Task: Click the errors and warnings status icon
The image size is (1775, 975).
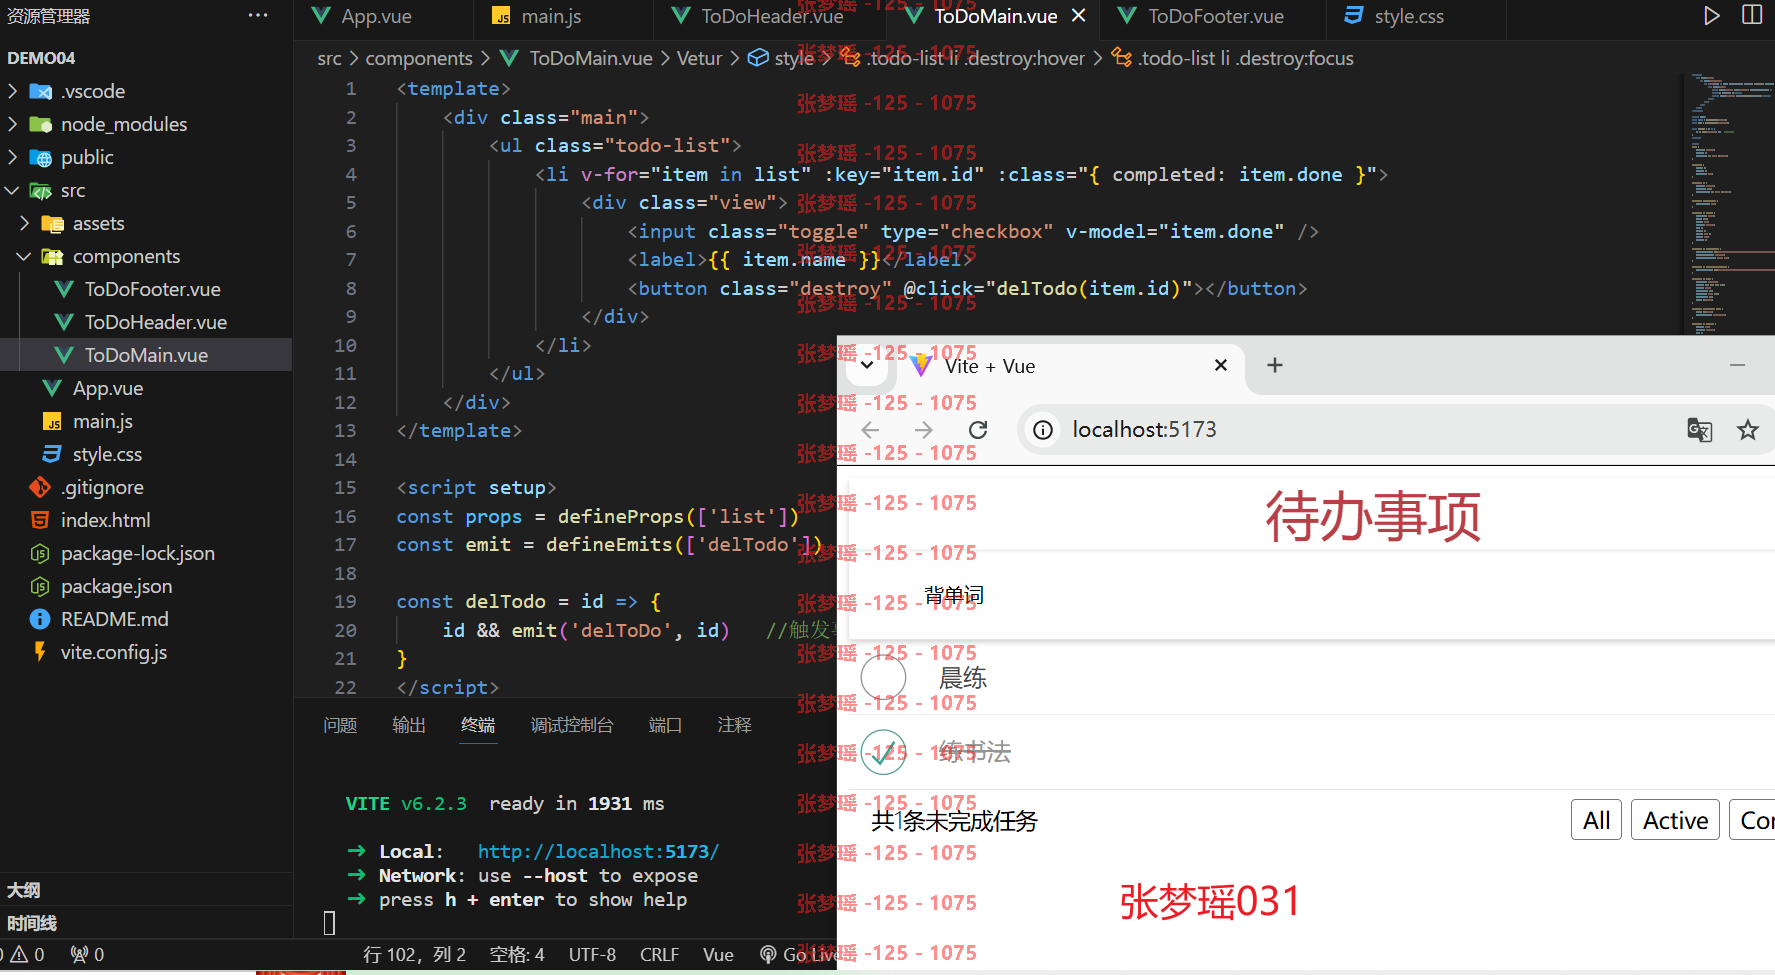Action: pos(25,955)
